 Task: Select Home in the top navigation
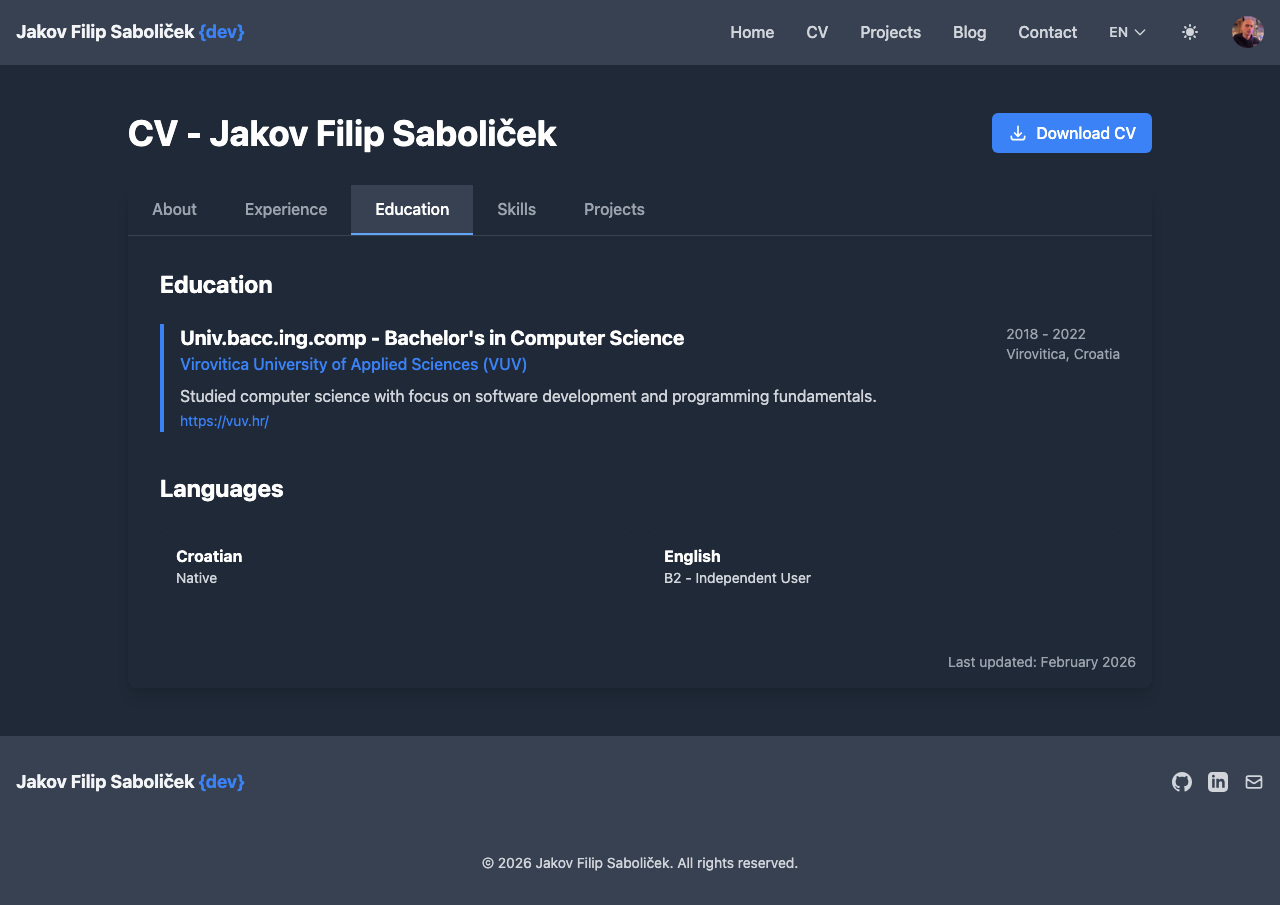752,32
